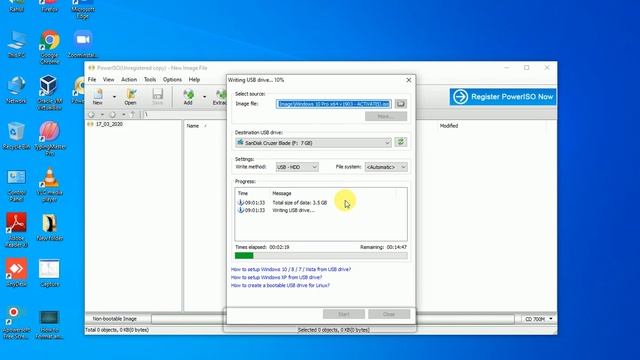Viewport: 640px width, 360px height.
Task: Open the back history dropdown arrow
Action: click(x=102, y=115)
